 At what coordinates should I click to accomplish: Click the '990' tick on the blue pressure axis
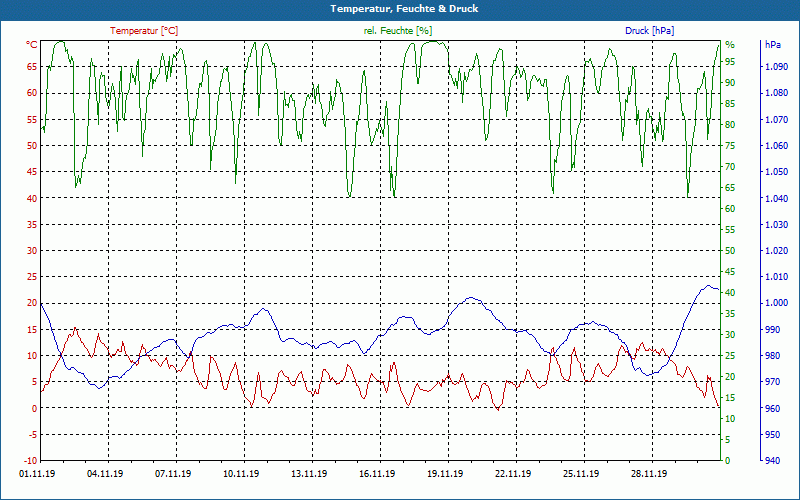(772, 330)
